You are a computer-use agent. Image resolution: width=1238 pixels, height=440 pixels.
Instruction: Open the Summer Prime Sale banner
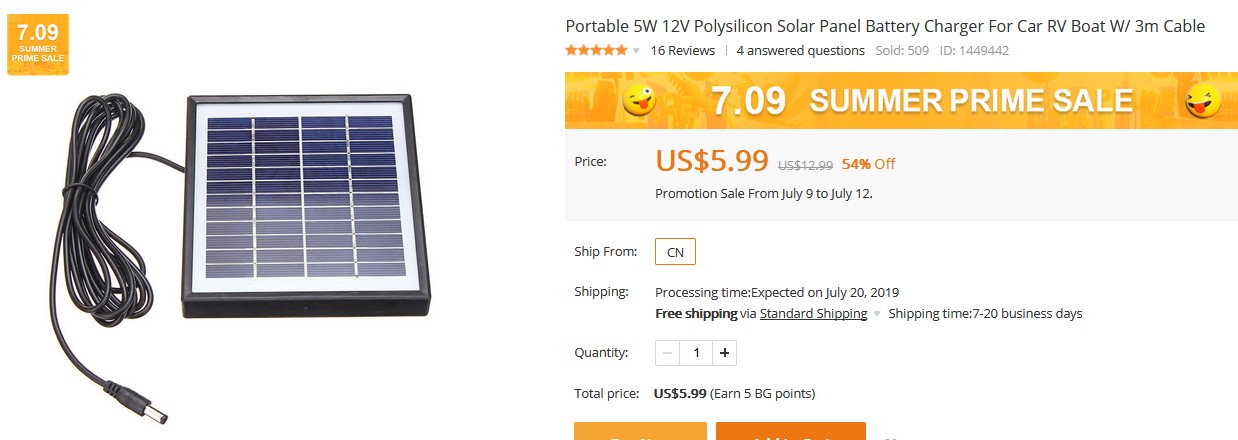920,100
